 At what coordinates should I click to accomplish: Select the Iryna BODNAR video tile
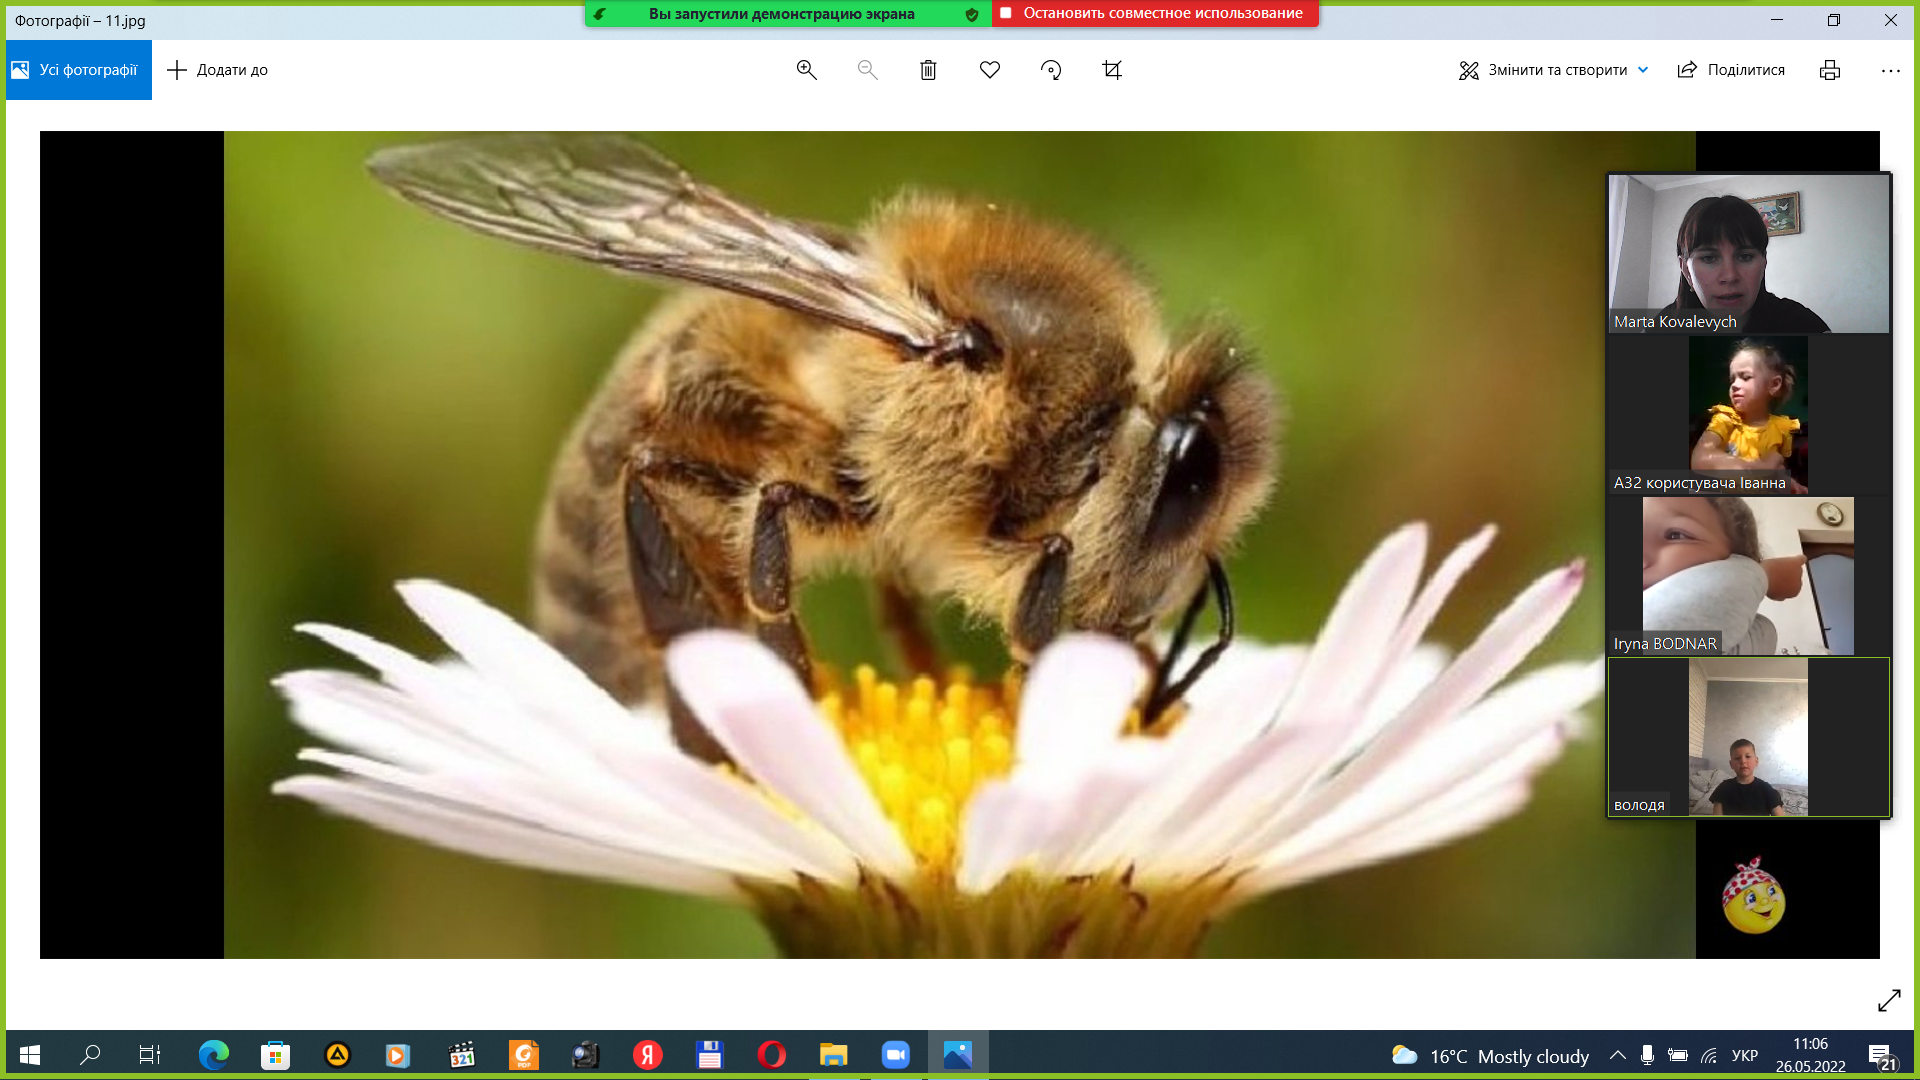pyautogui.click(x=1748, y=575)
